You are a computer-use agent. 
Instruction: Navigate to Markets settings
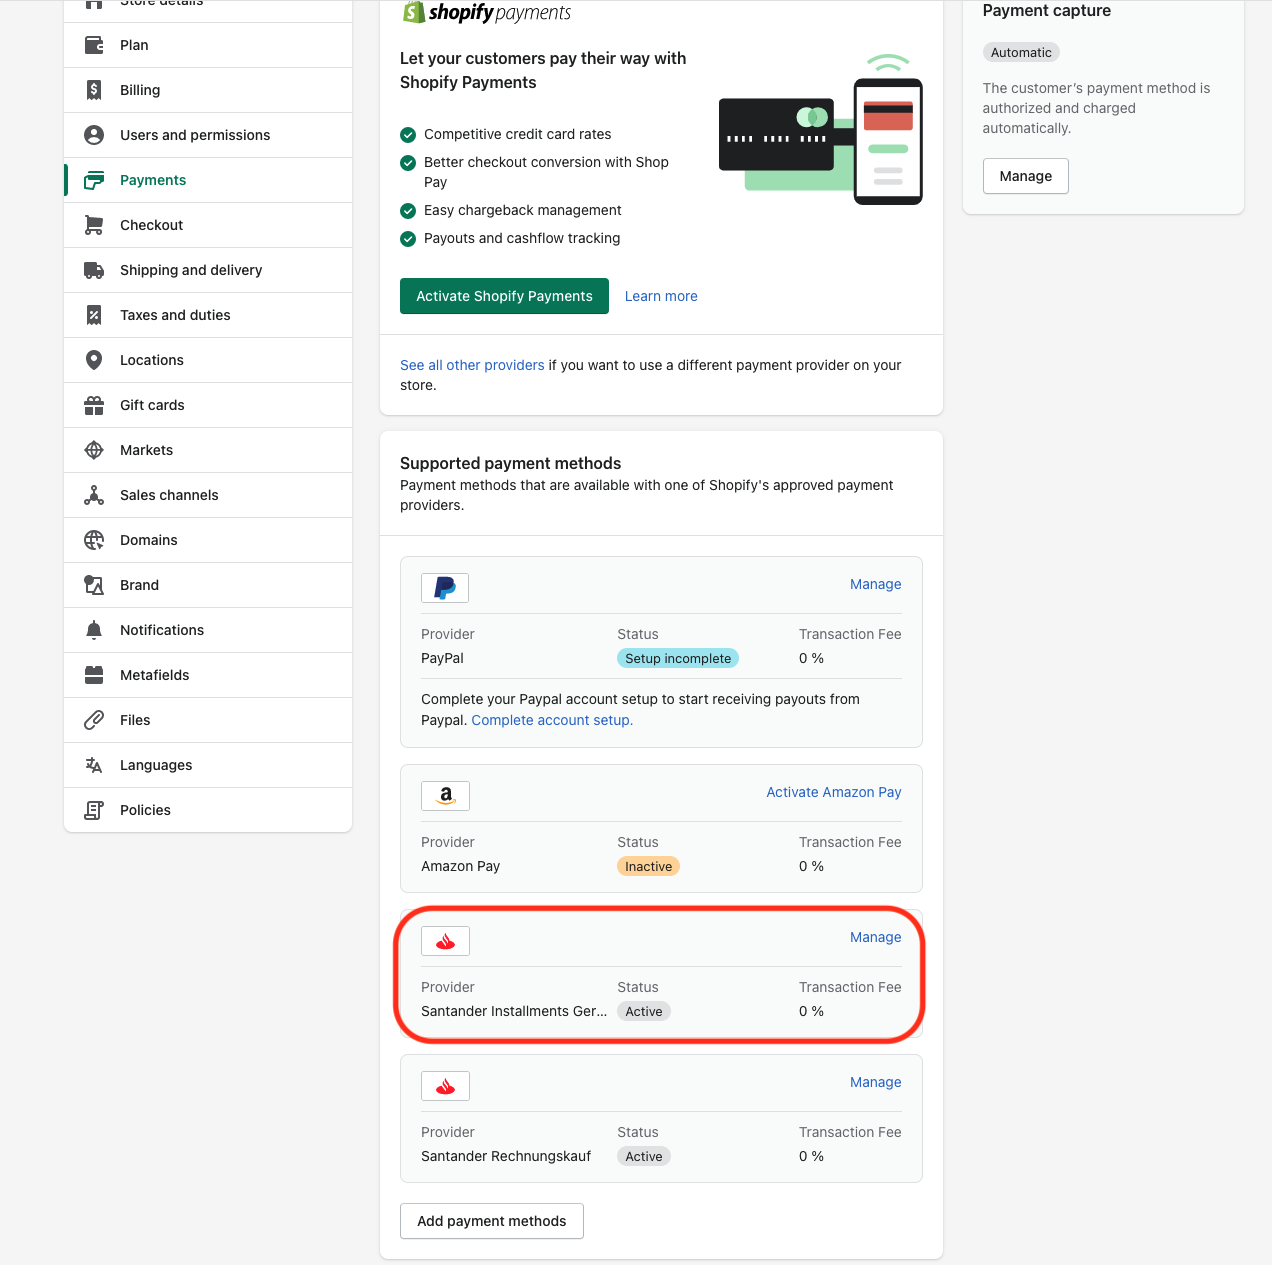(208, 450)
